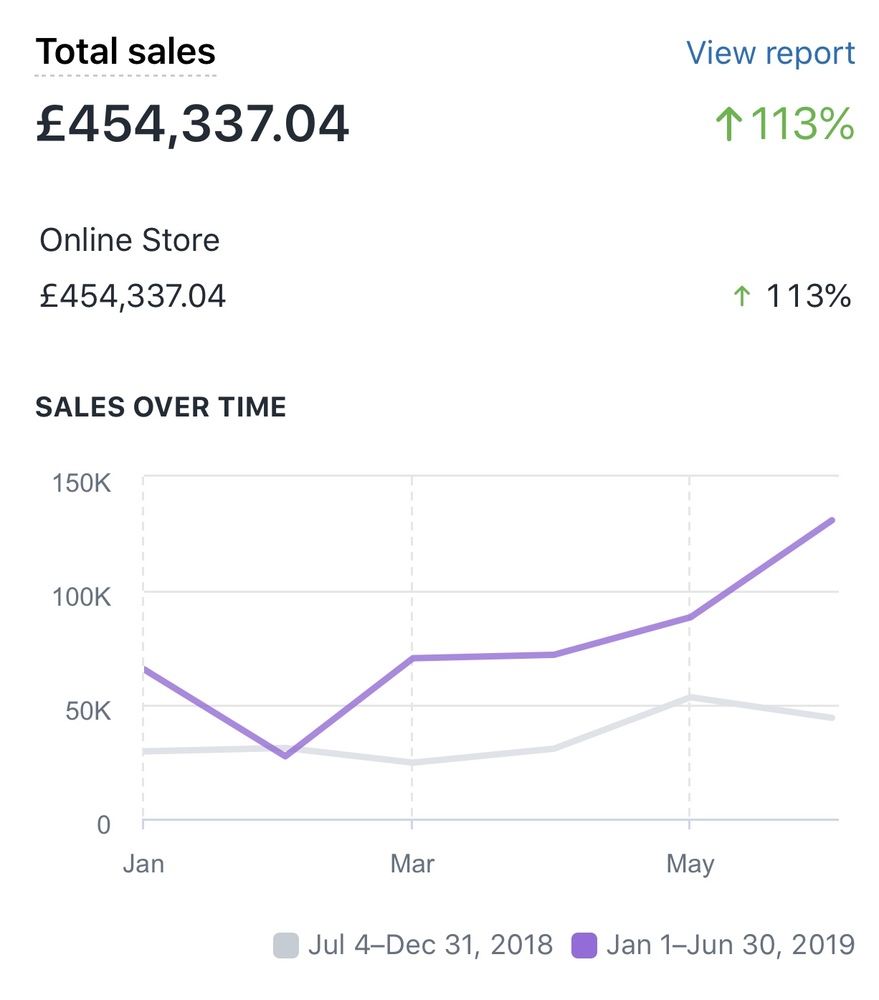Image resolution: width=879 pixels, height=1000 pixels.
Task: Click the May label on the x-axis
Action: [x=690, y=864]
